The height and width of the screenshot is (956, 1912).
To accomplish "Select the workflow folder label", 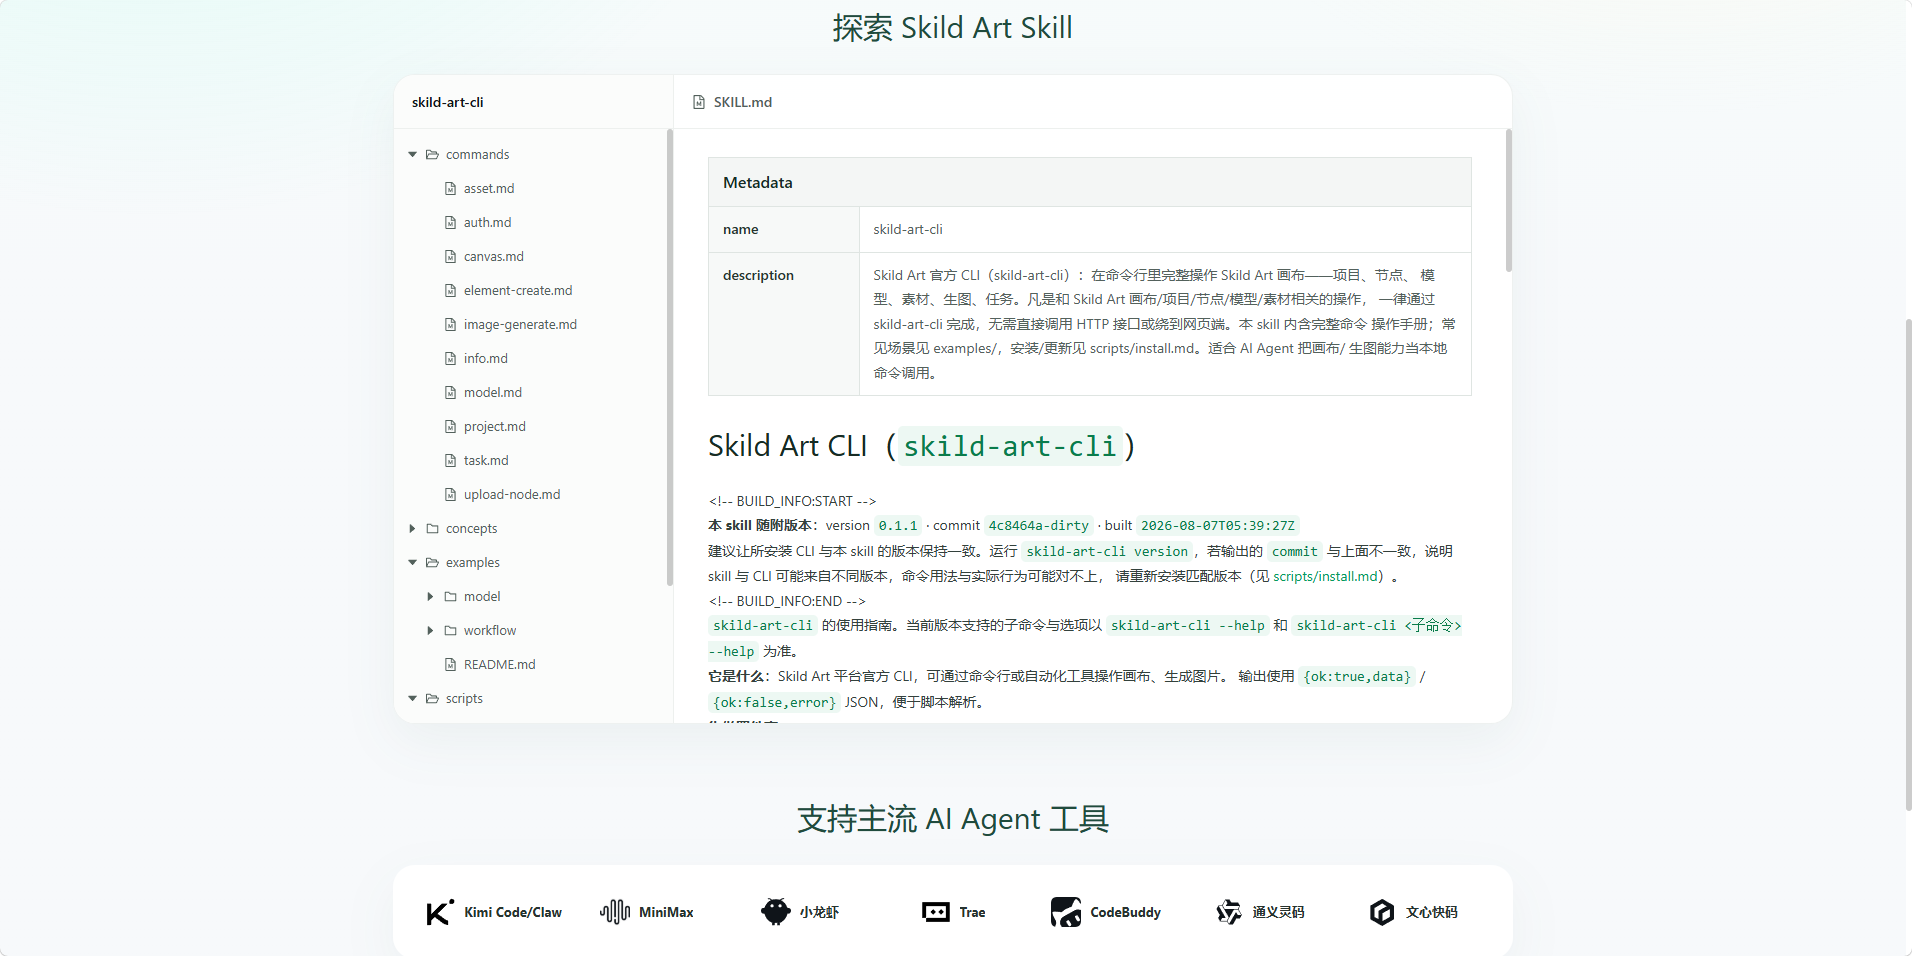I will pos(490,631).
